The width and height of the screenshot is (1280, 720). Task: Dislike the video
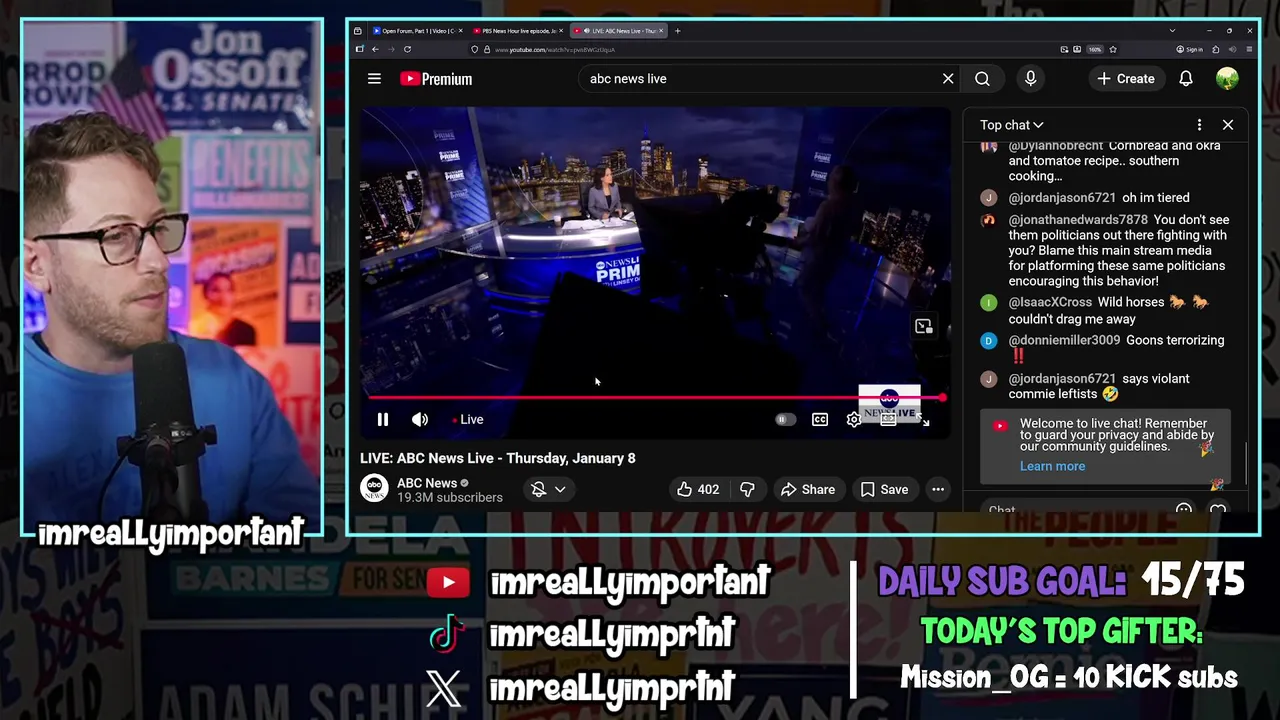[x=747, y=490]
